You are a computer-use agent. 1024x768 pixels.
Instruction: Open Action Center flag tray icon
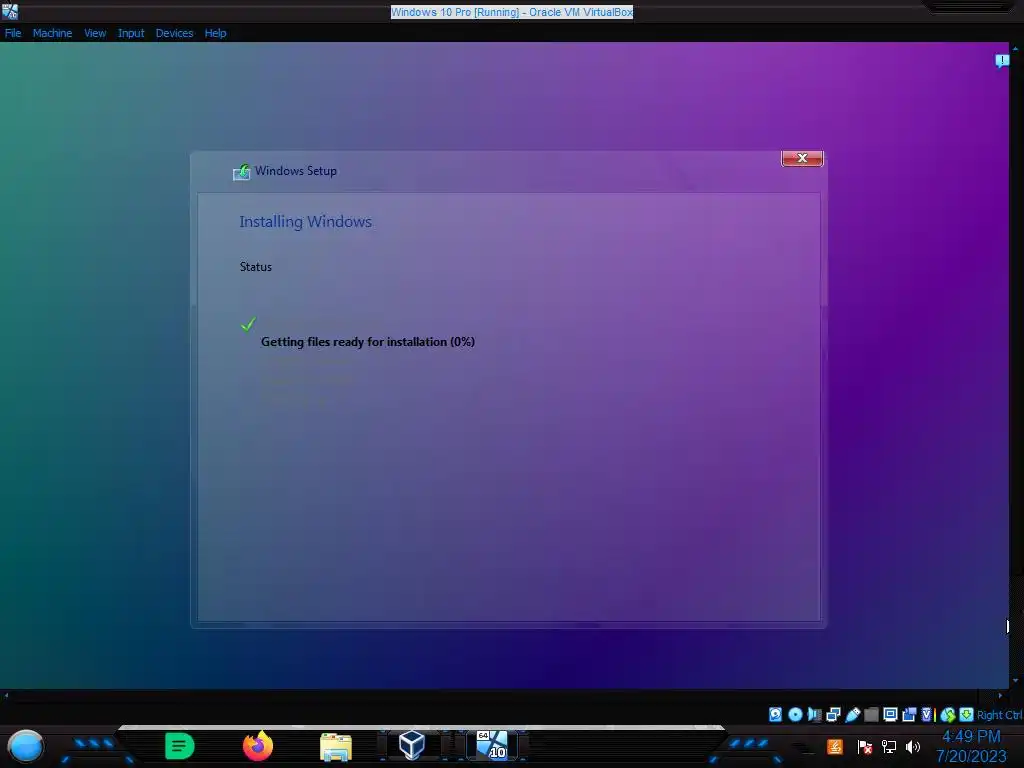(865, 746)
